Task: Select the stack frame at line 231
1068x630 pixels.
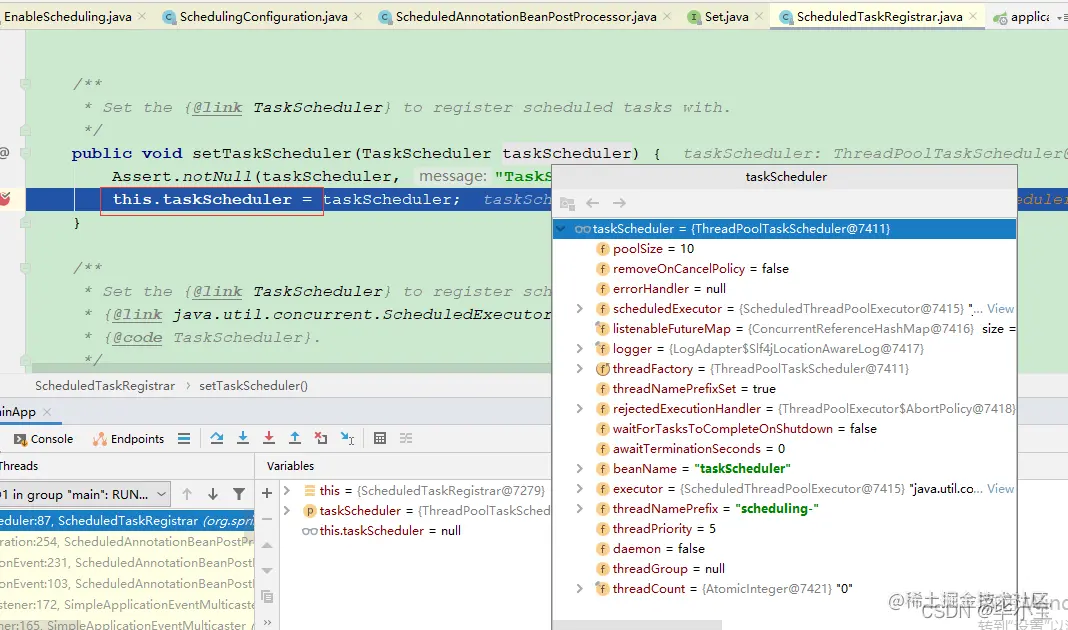Action: (127, 563)
